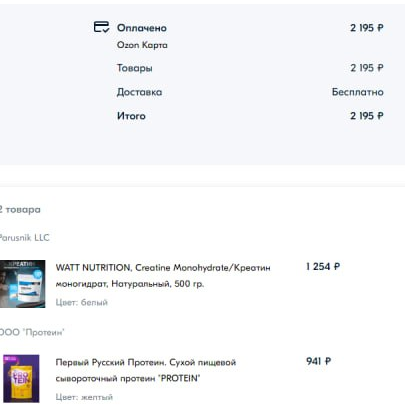408x410 pixels.
Task: Open the WATT NUTRITION creatine product thumbnail
Action: [x=22, y=284]
